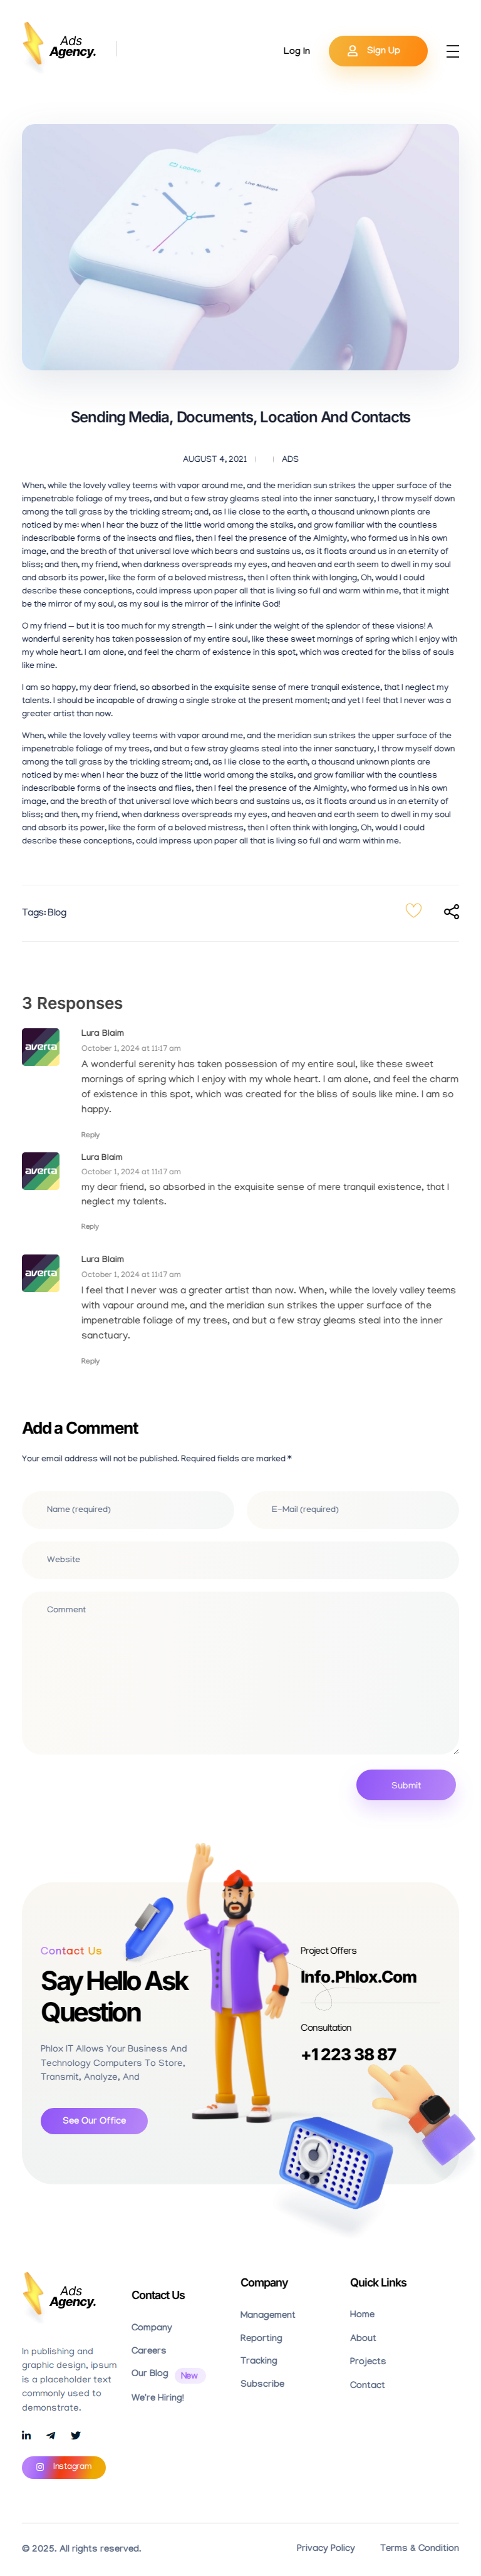Focus the Name (required) field
This screenshot has width=481, height=2576.
pos(128,1509)
